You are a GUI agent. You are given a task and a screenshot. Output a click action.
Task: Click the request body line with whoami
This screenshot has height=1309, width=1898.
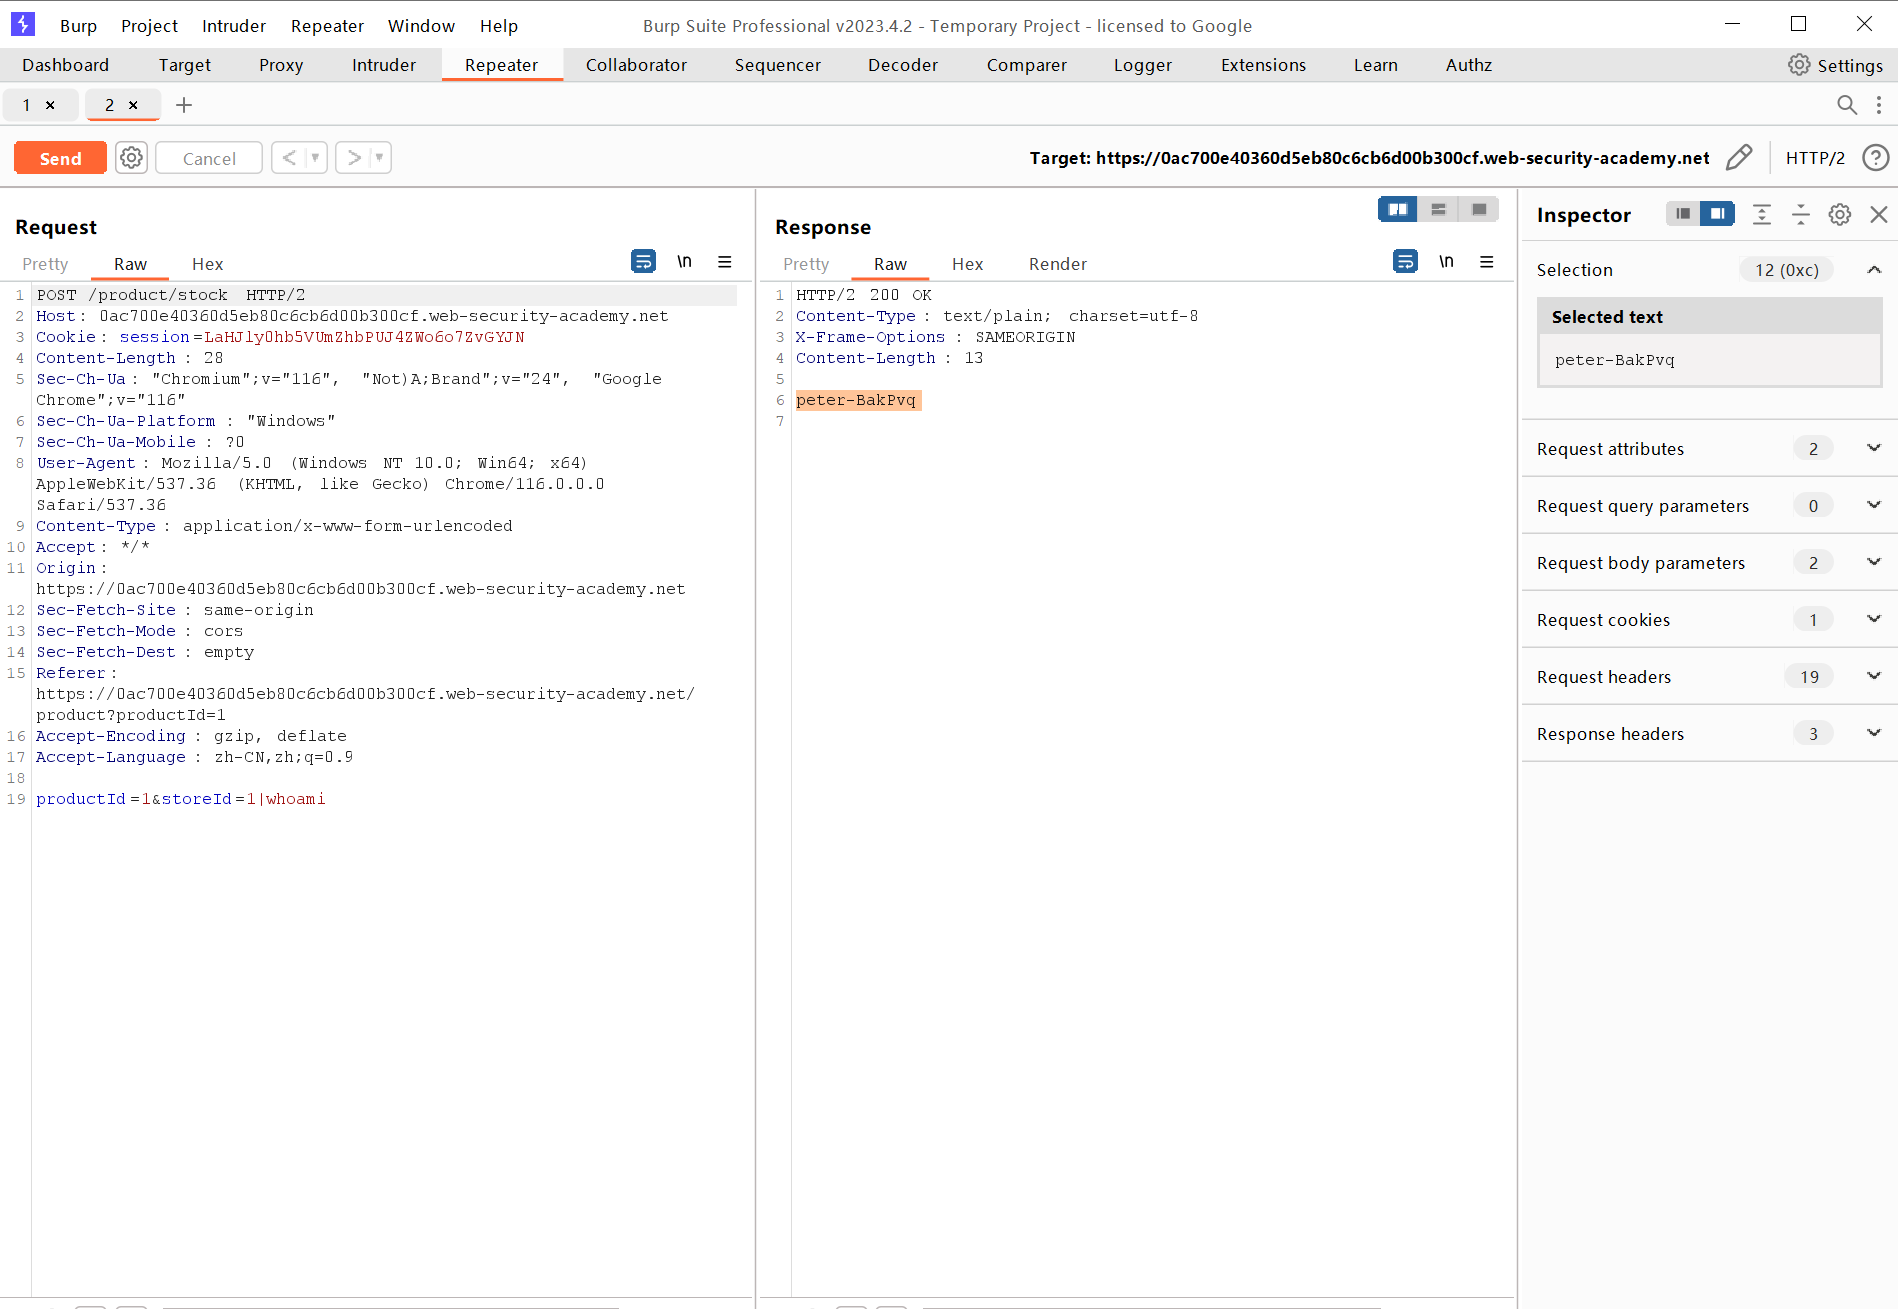click(x=180, y=799)
